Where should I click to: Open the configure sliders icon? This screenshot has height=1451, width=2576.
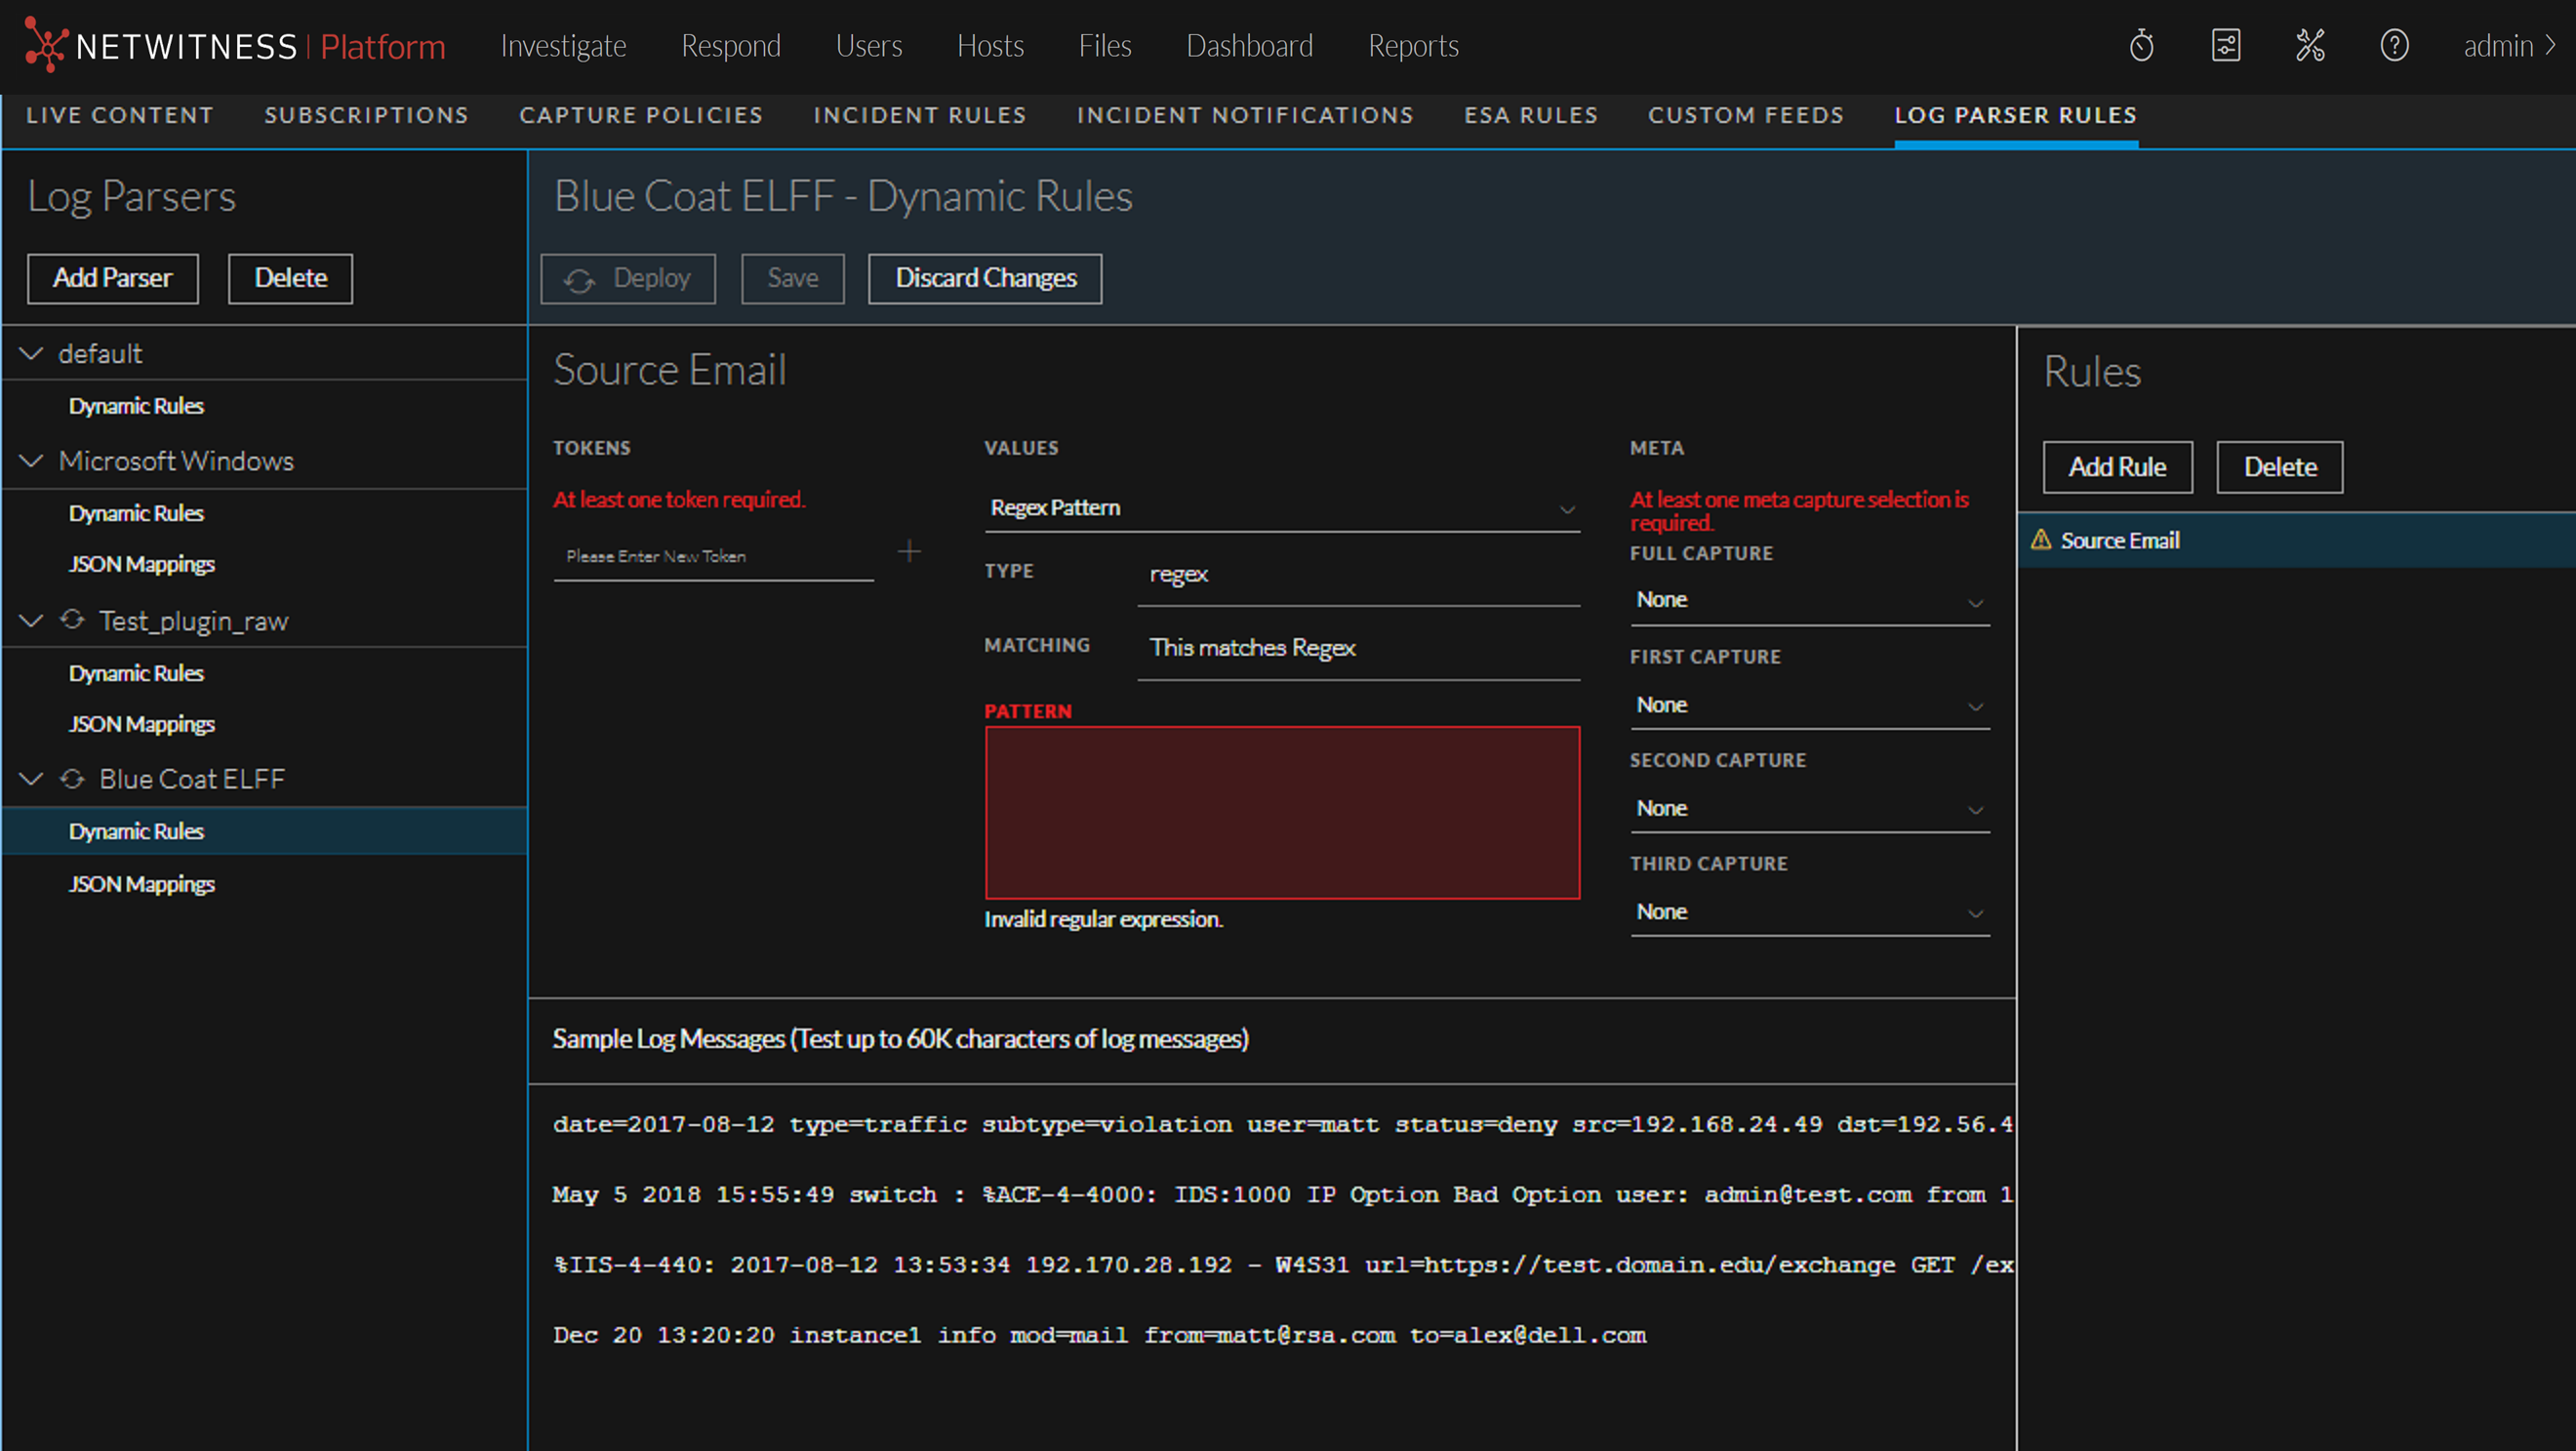tap(2225, 45)
